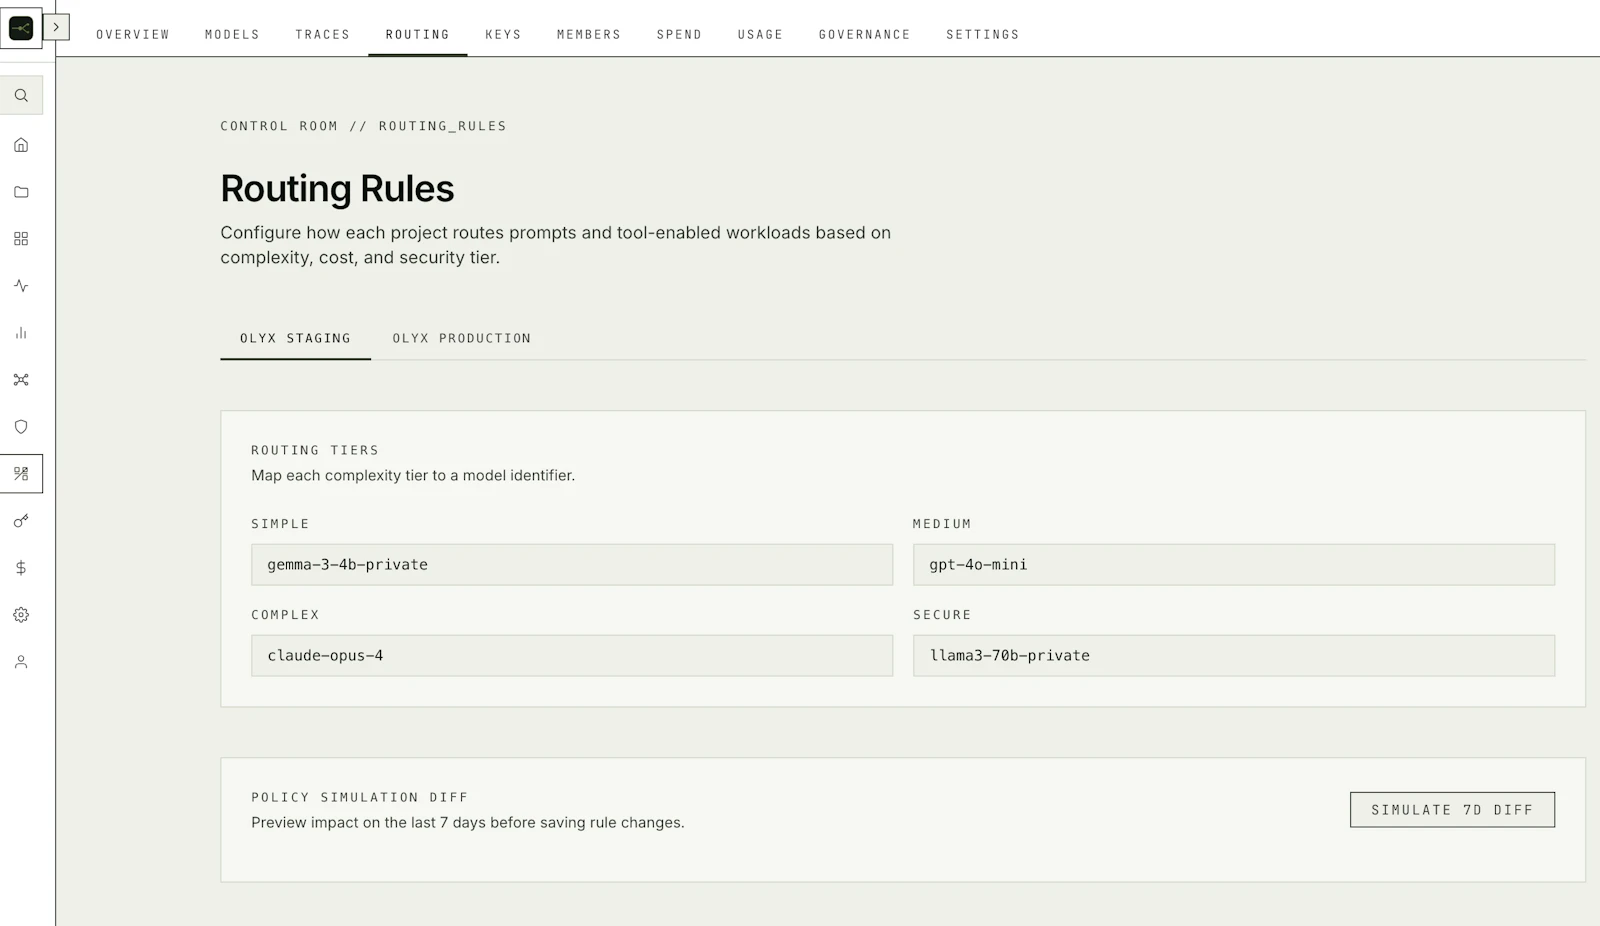Screen dimensions: 1600x926
Task: Go to home via sidebar house icon
Action: [x=21, y=145]
